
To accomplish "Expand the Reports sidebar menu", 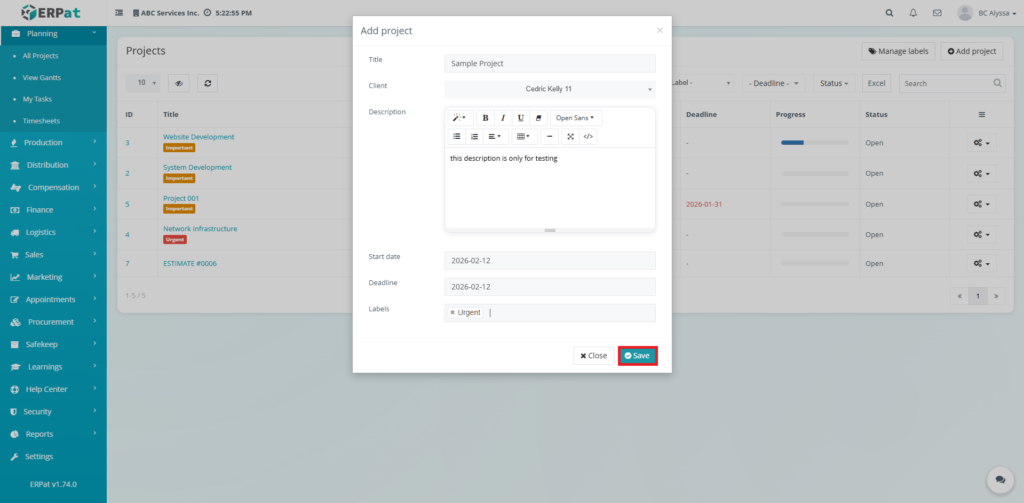I will pyautogui.click(x=53, y=434).
